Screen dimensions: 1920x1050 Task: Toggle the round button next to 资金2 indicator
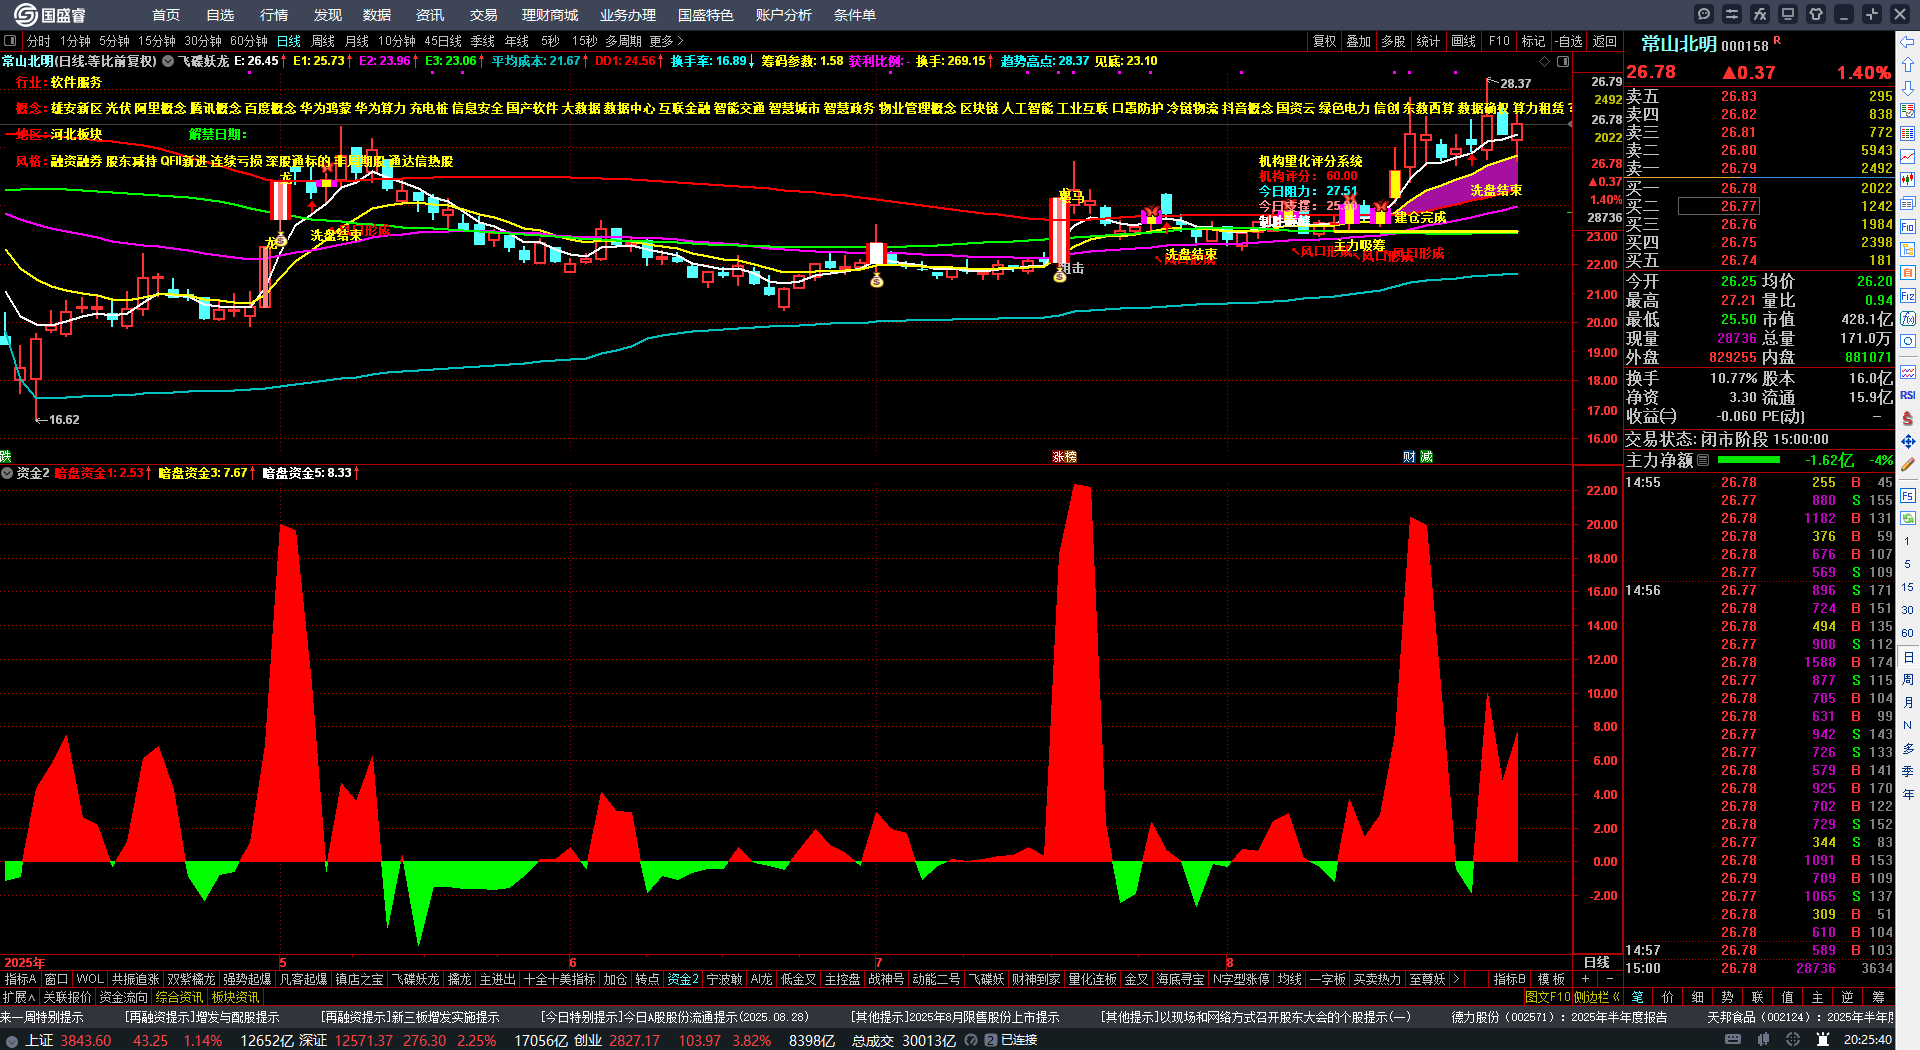click(7, 473)
